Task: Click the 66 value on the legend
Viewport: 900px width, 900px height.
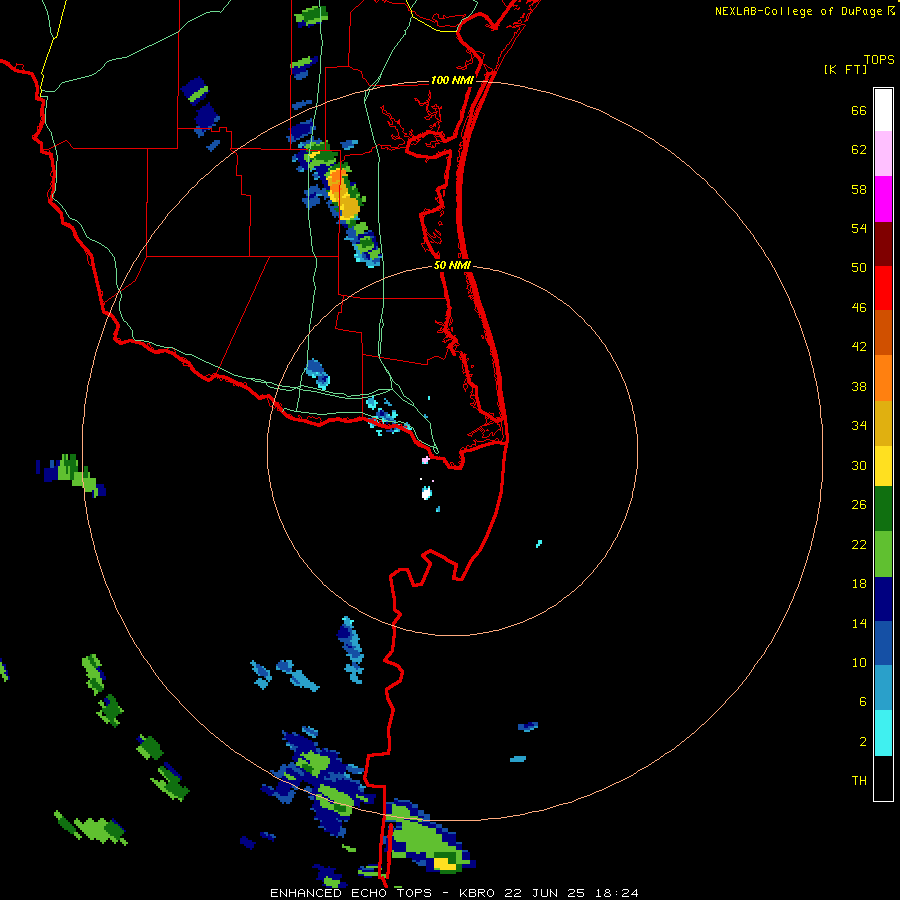Action: tap(859, 110)
